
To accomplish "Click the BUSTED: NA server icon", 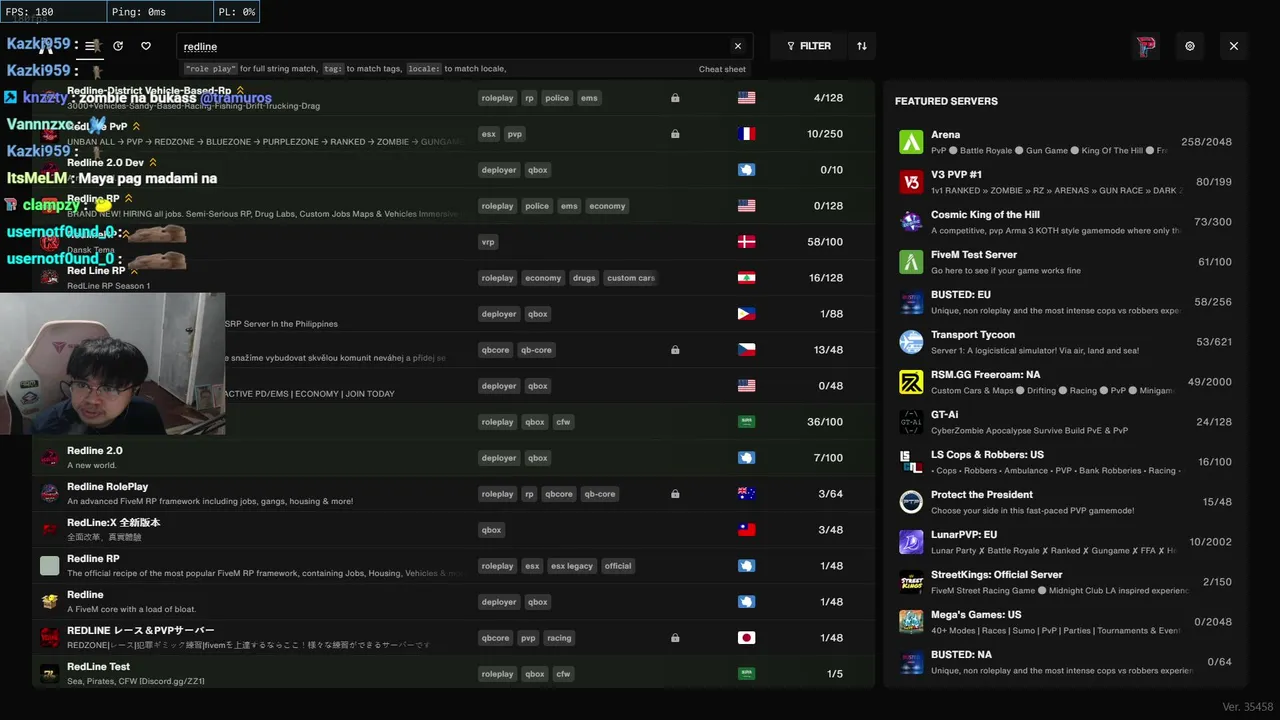I will (x=911, y=662).
